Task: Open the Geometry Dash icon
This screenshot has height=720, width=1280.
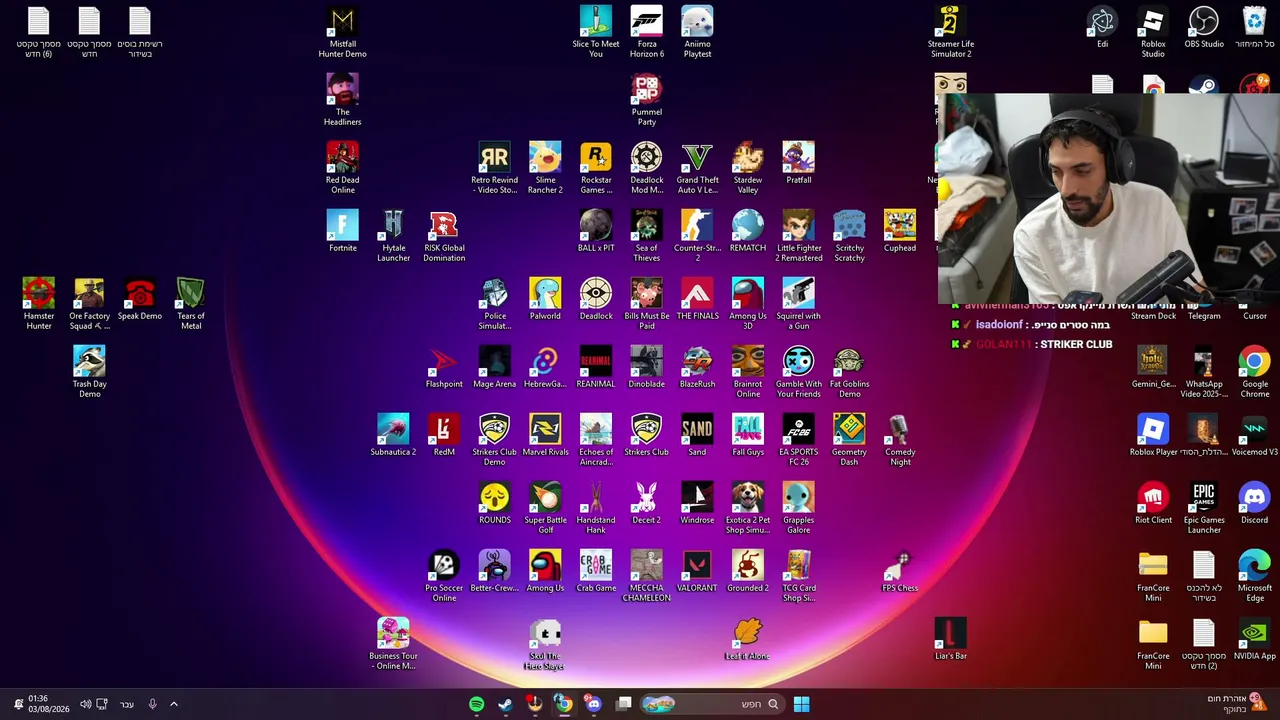Action: click(x=849, y=440)
